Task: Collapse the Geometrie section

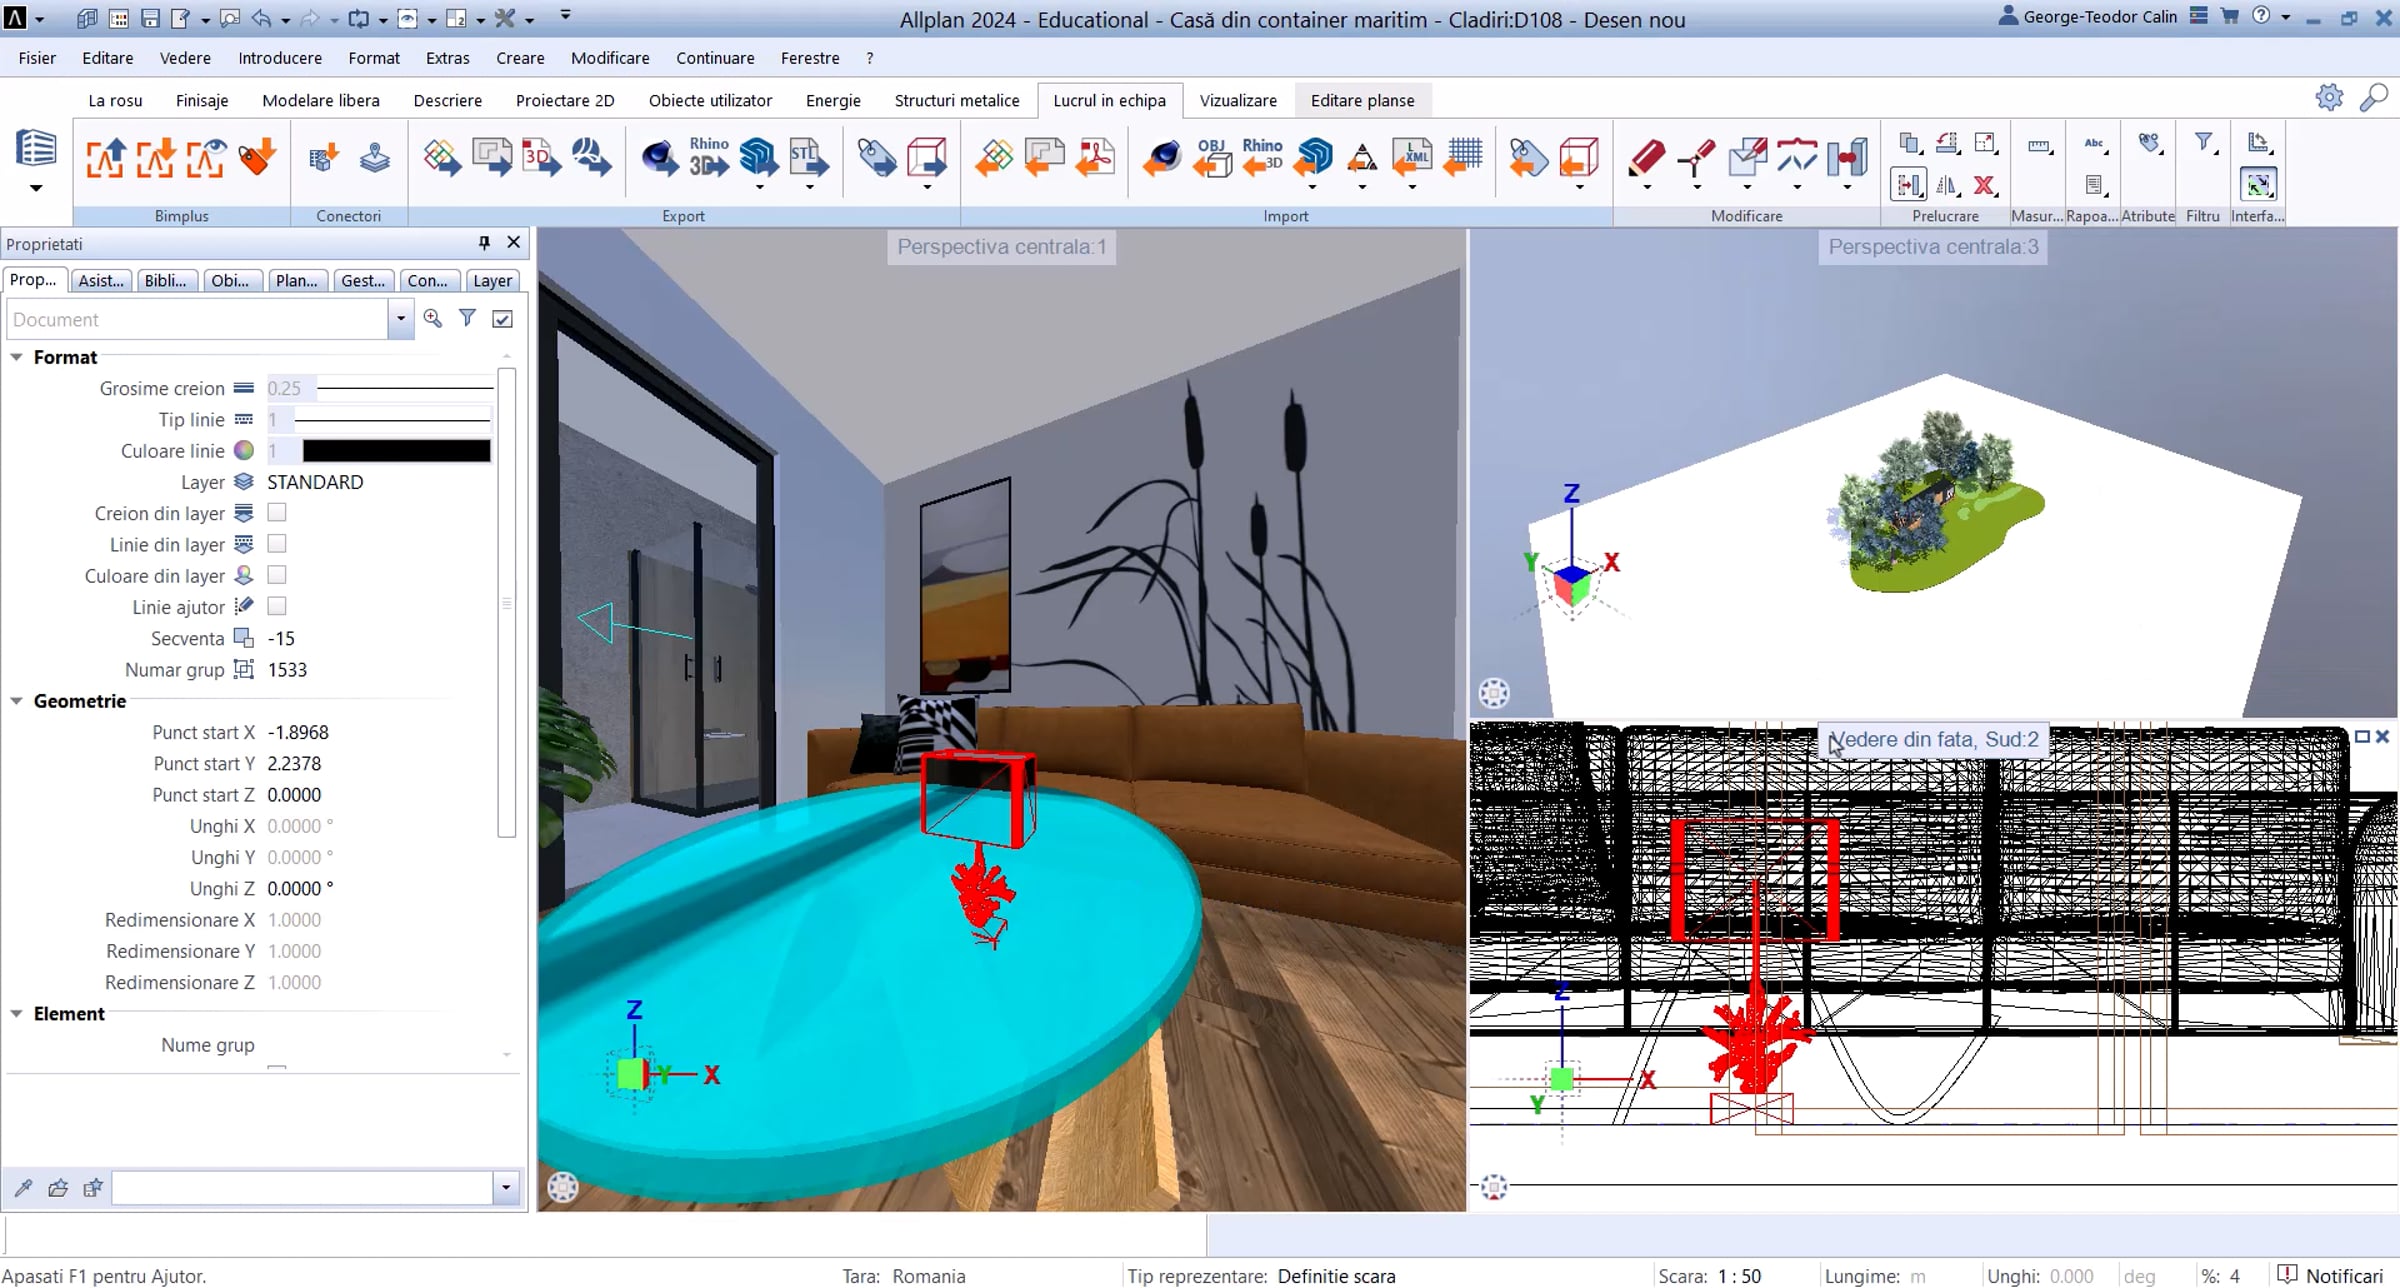Action: 17,701
